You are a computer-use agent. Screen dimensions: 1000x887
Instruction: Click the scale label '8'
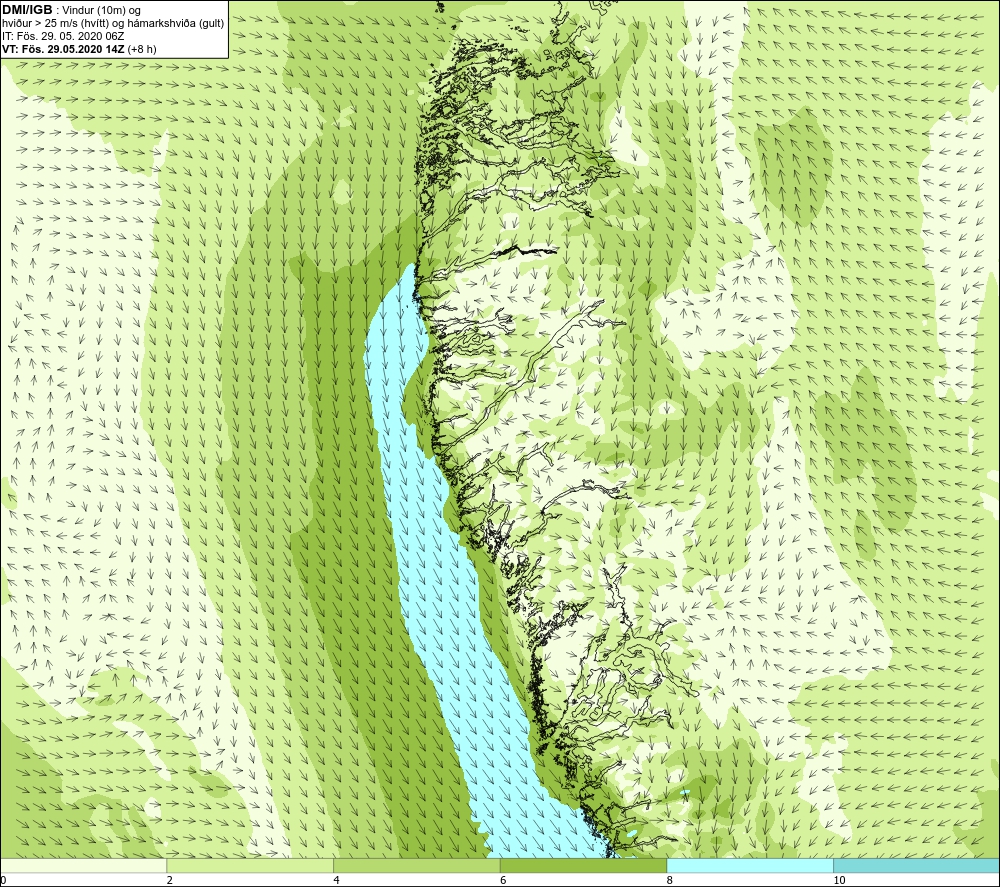(x=670, y=881)
